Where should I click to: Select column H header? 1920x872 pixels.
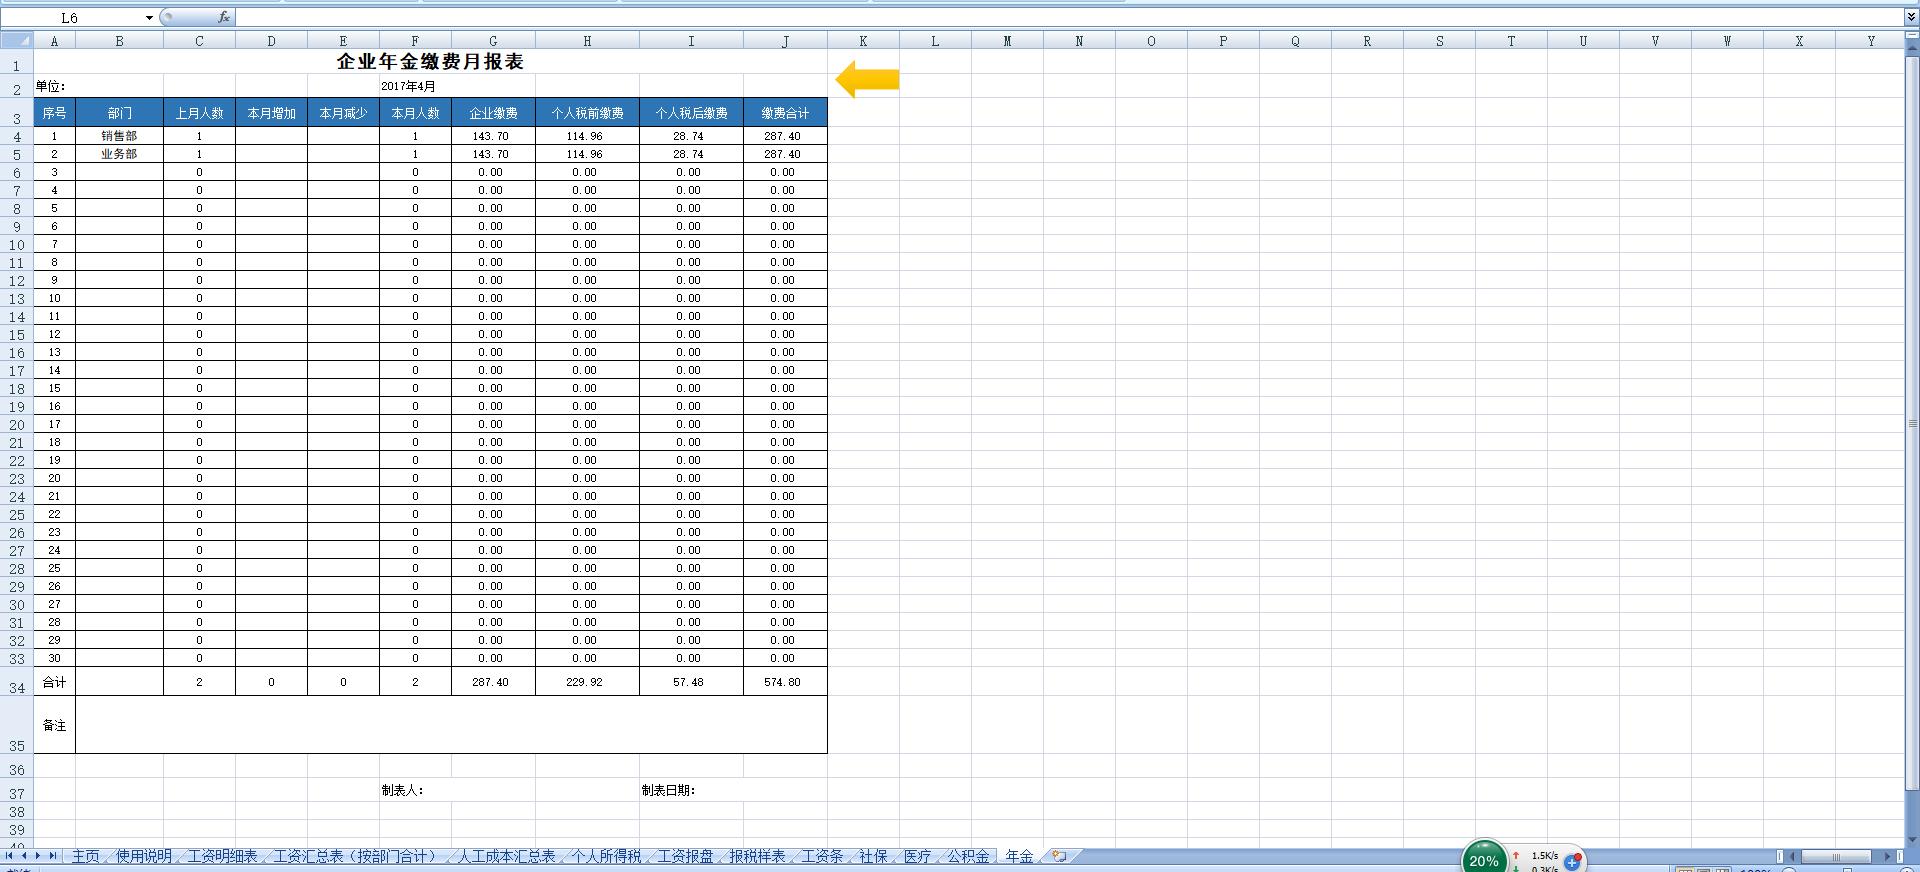pyautogui.click(x=587, y=41)
